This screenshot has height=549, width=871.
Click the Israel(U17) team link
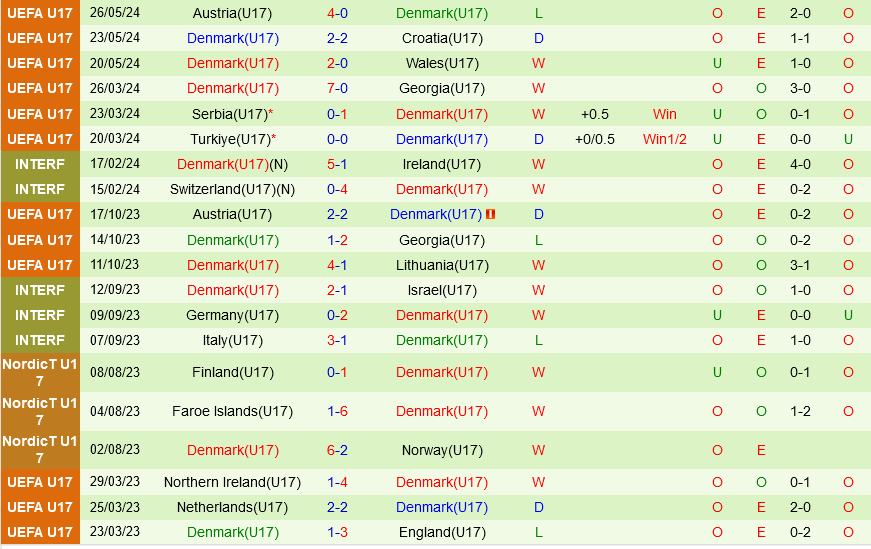(x=442, y=290)
